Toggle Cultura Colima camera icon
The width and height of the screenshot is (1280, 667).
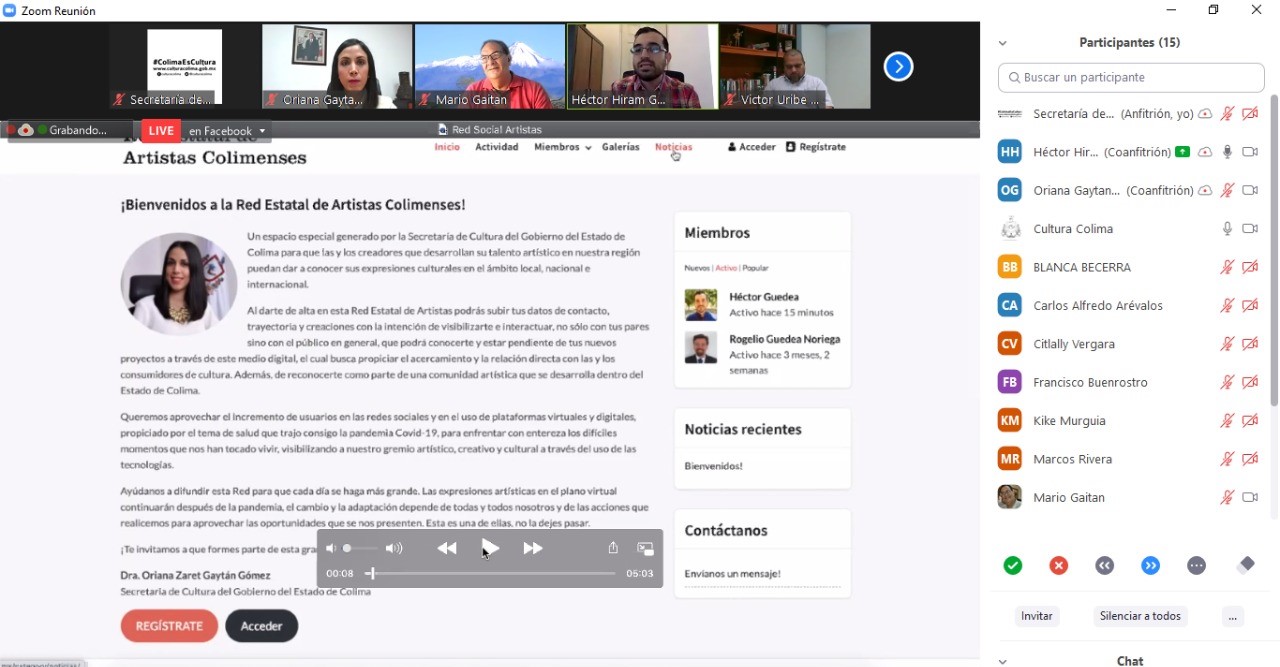[1250, 229]
